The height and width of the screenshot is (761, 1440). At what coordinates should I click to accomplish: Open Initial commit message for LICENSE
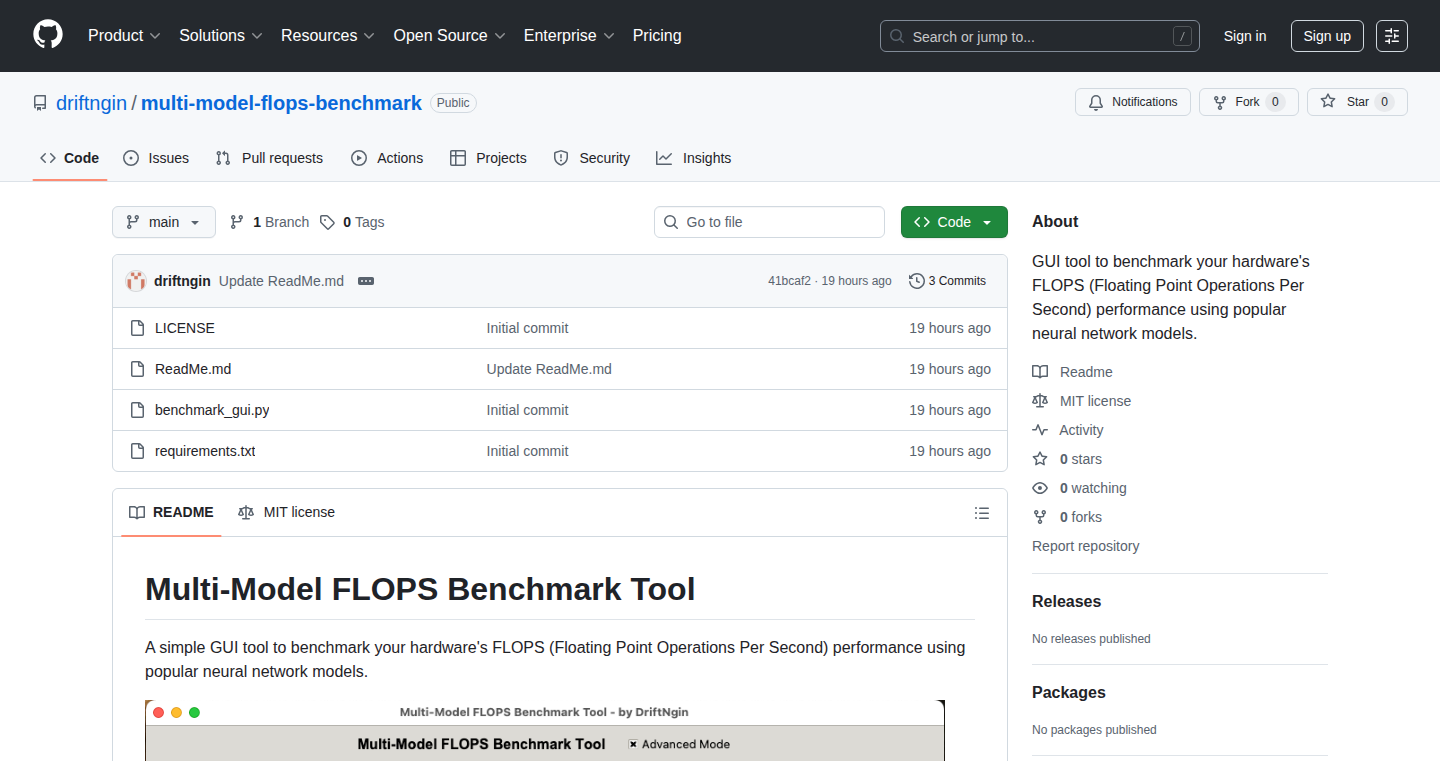point(527,328)
